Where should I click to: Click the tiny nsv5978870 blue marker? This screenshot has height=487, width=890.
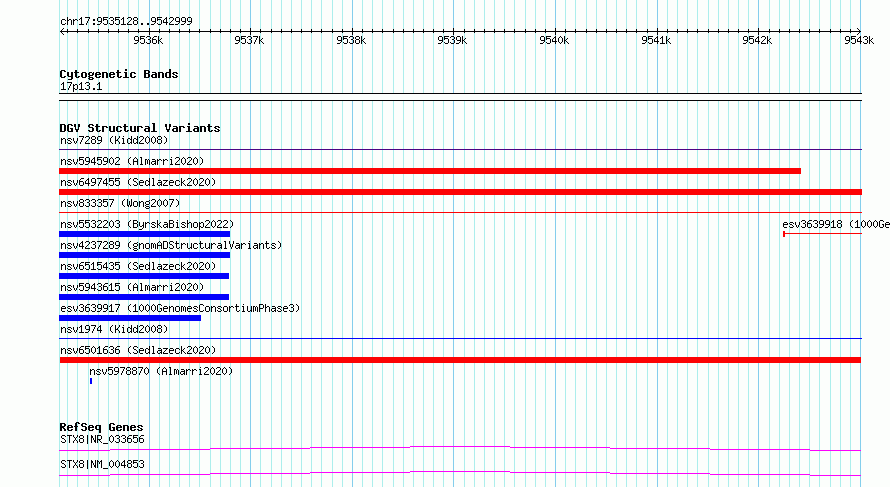coord(91,381)
